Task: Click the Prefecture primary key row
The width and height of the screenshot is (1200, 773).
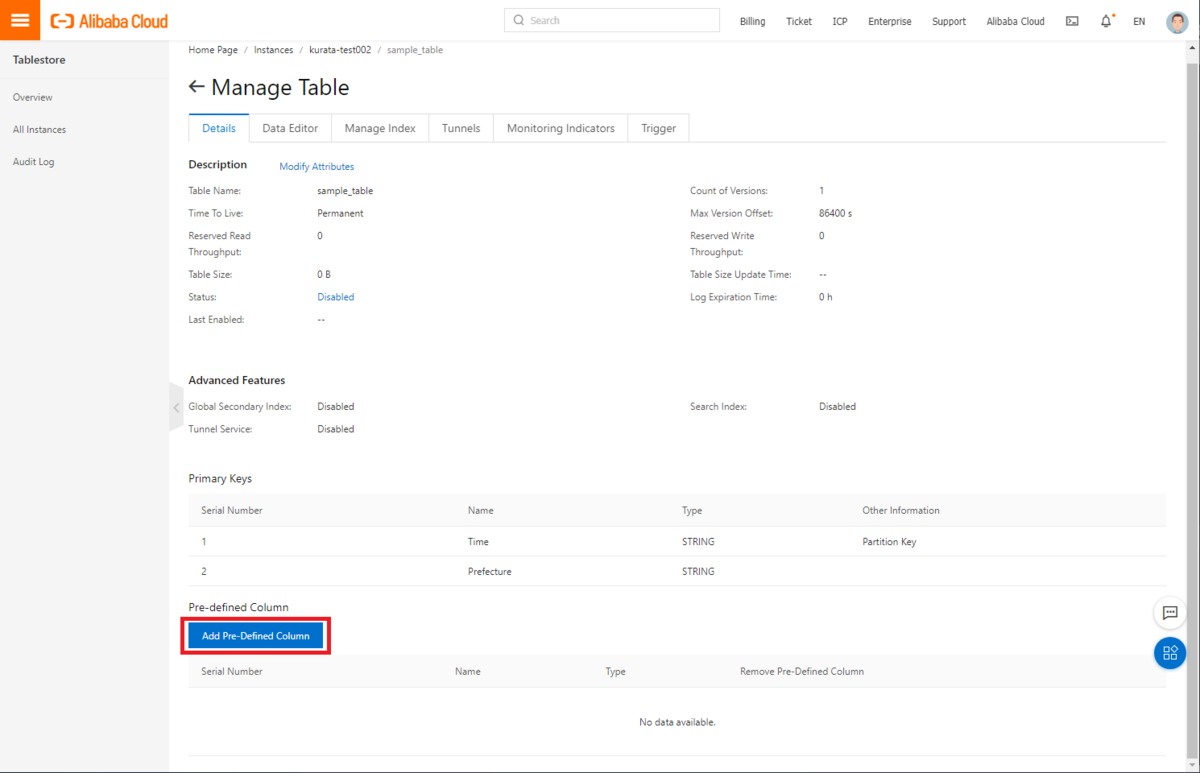Action: pyautogui.click(x=677, y=572)
